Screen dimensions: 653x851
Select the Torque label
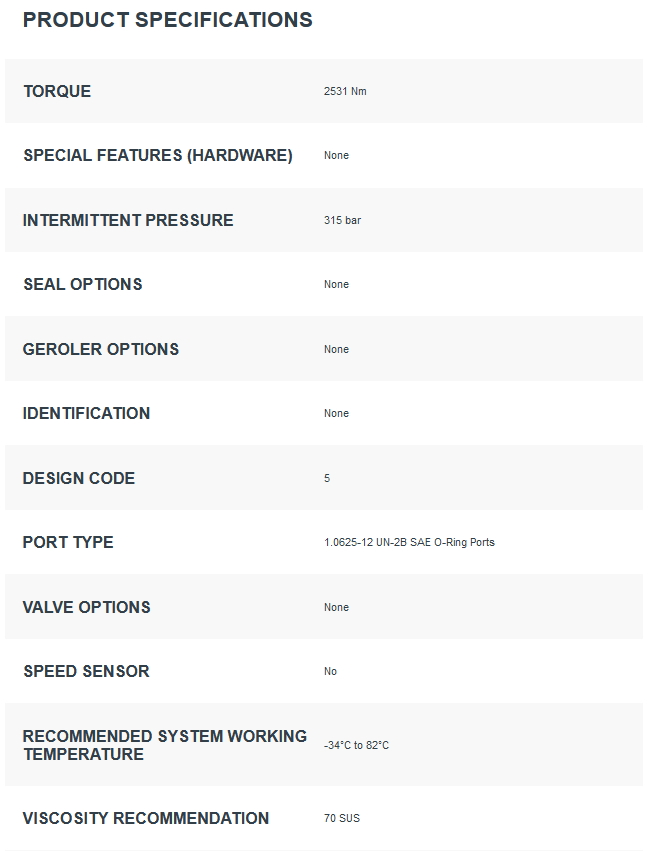[57, 91]
